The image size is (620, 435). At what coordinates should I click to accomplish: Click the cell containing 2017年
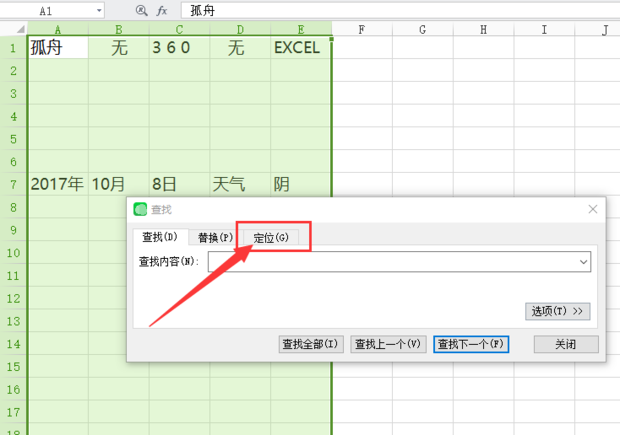click(x=57, y=184)
